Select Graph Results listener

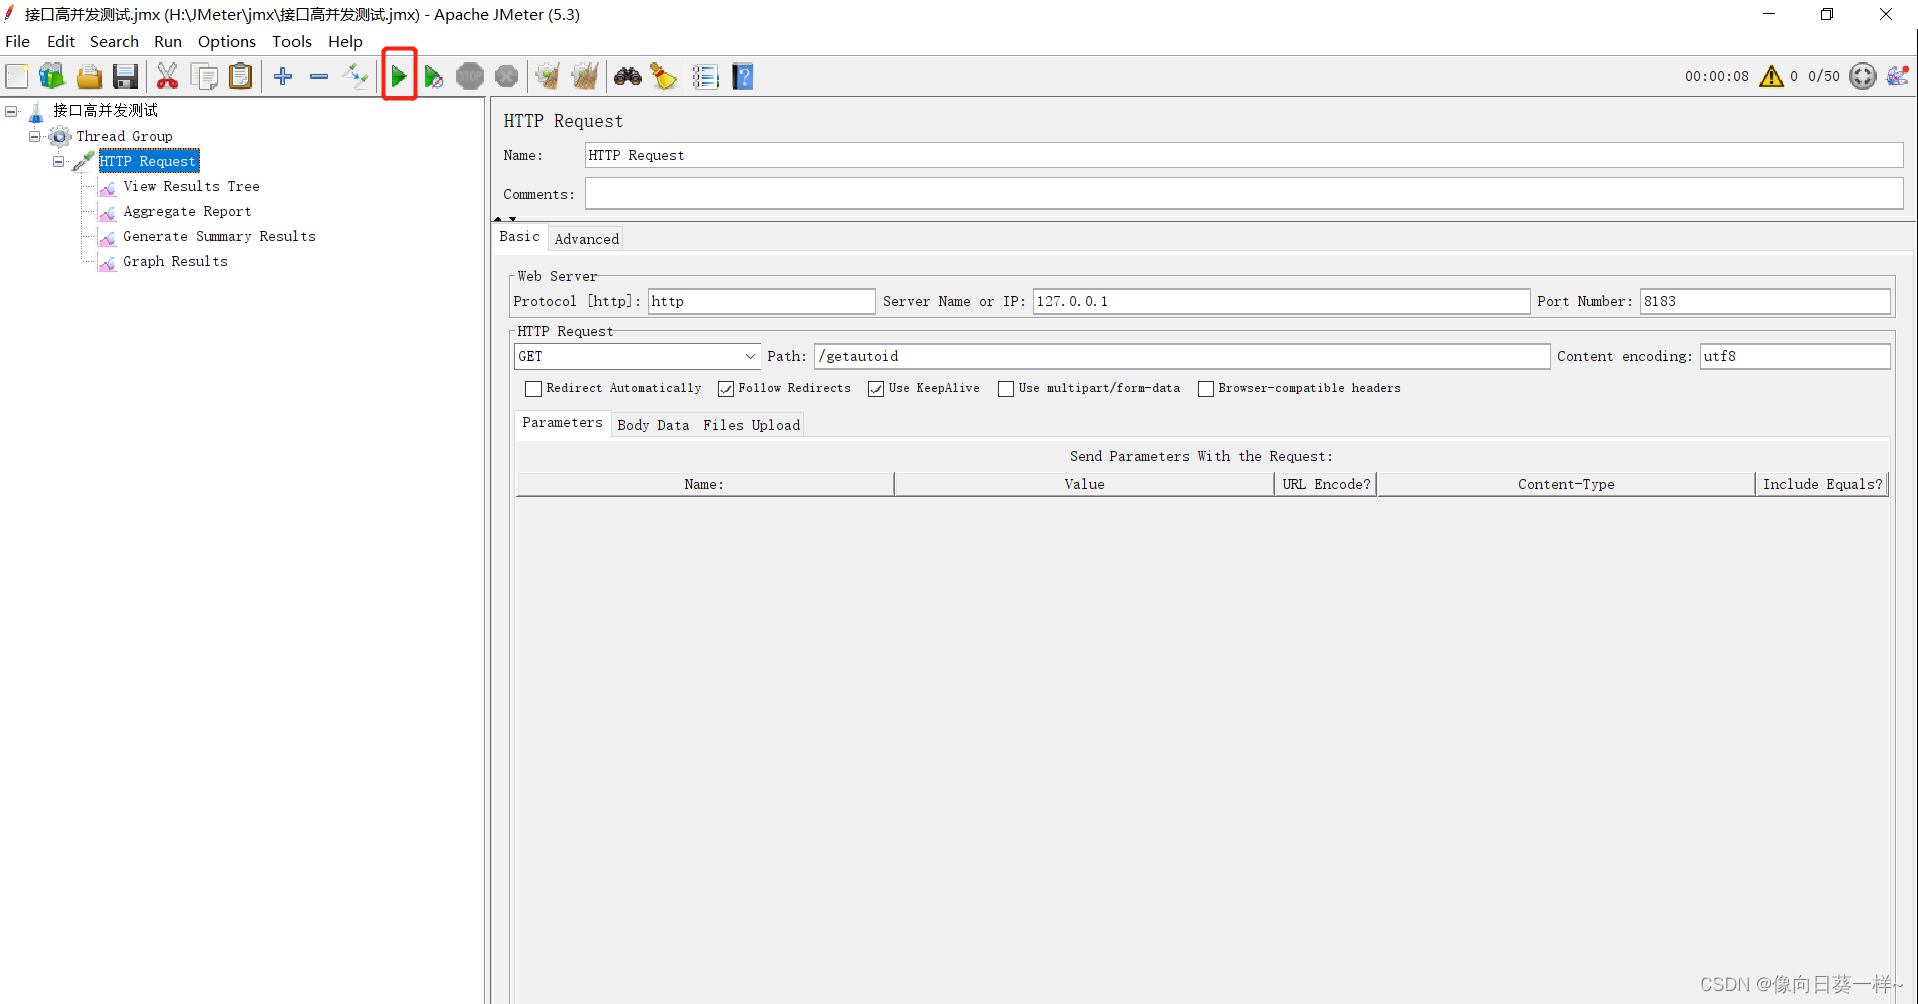tap(175, 261)
